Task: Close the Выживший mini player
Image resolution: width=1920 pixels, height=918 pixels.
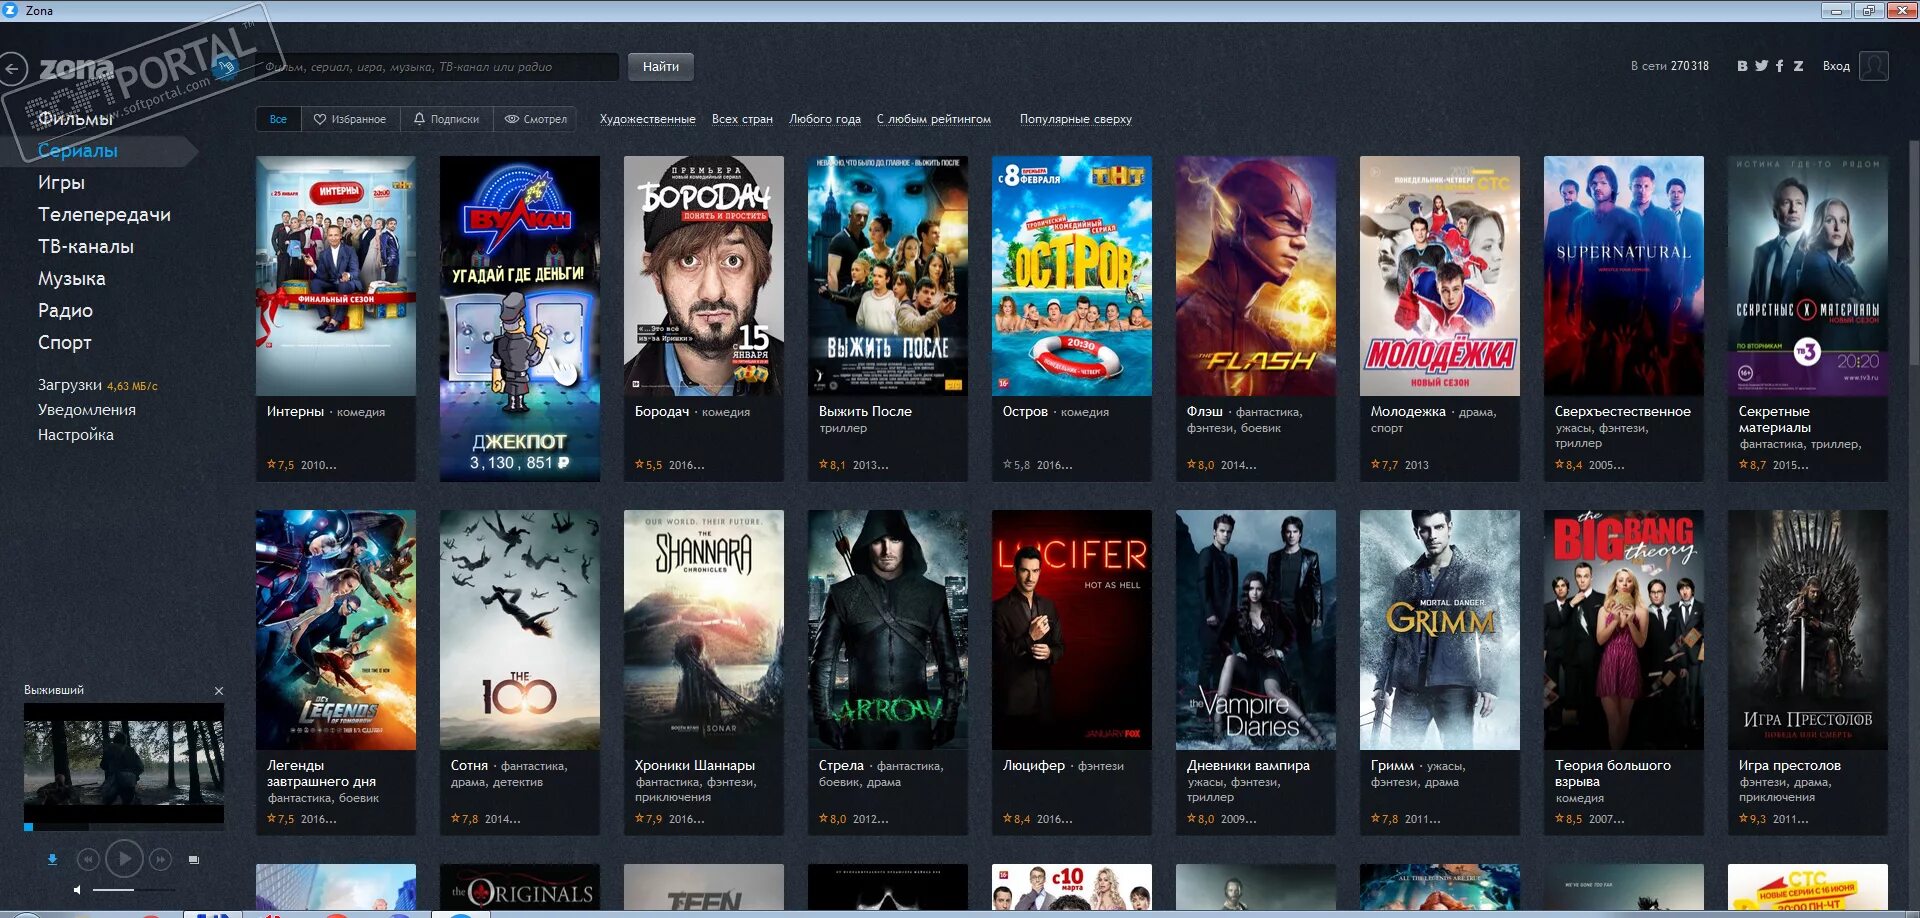Action: pos(219,691)
